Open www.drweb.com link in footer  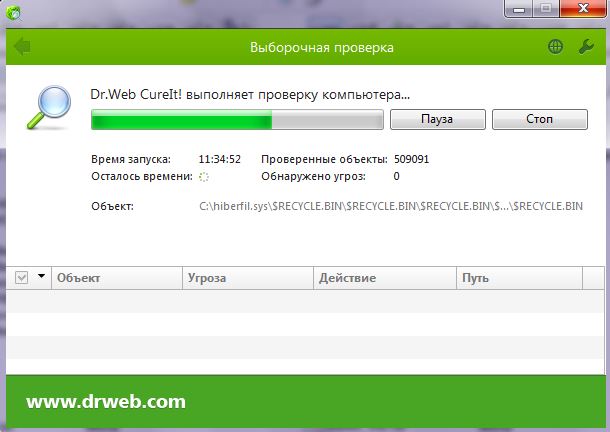click(x=106, y=402)
